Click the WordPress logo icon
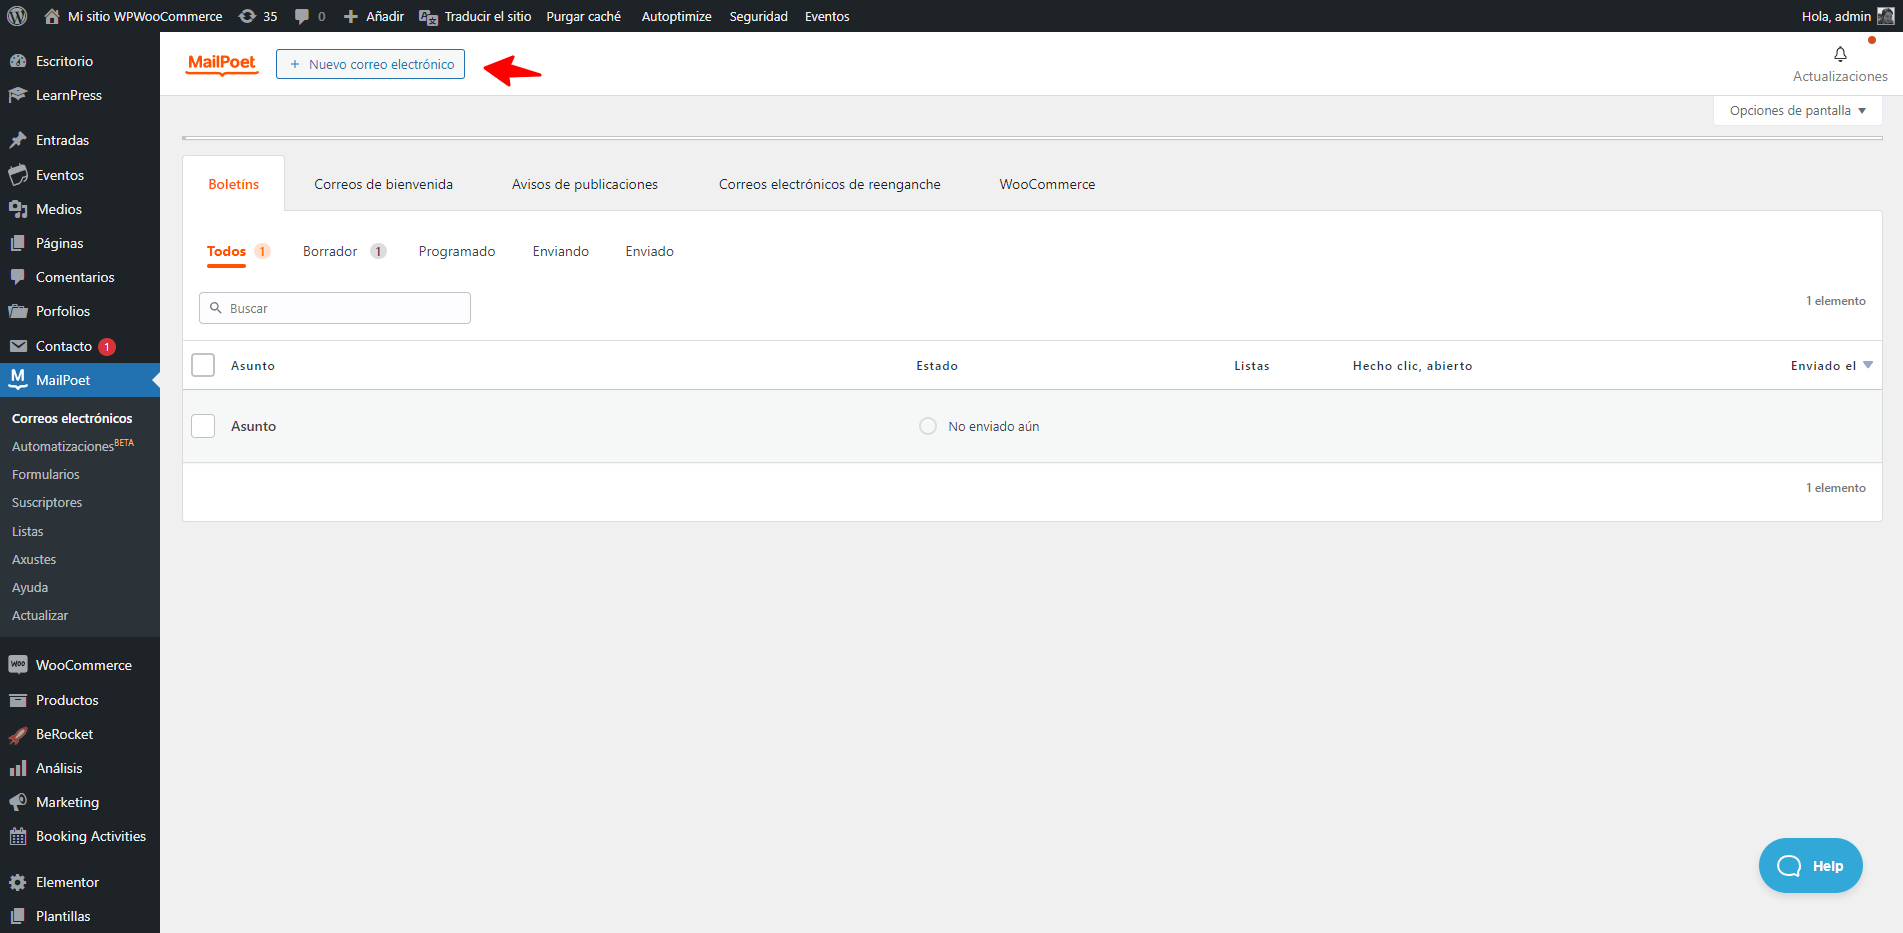1903x933 pixels. (17, 16)
